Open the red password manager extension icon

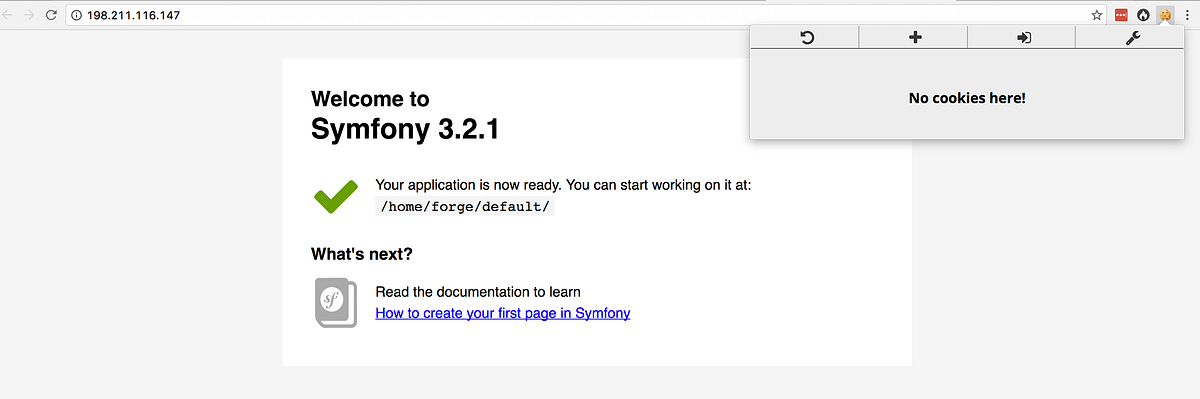1121,15
